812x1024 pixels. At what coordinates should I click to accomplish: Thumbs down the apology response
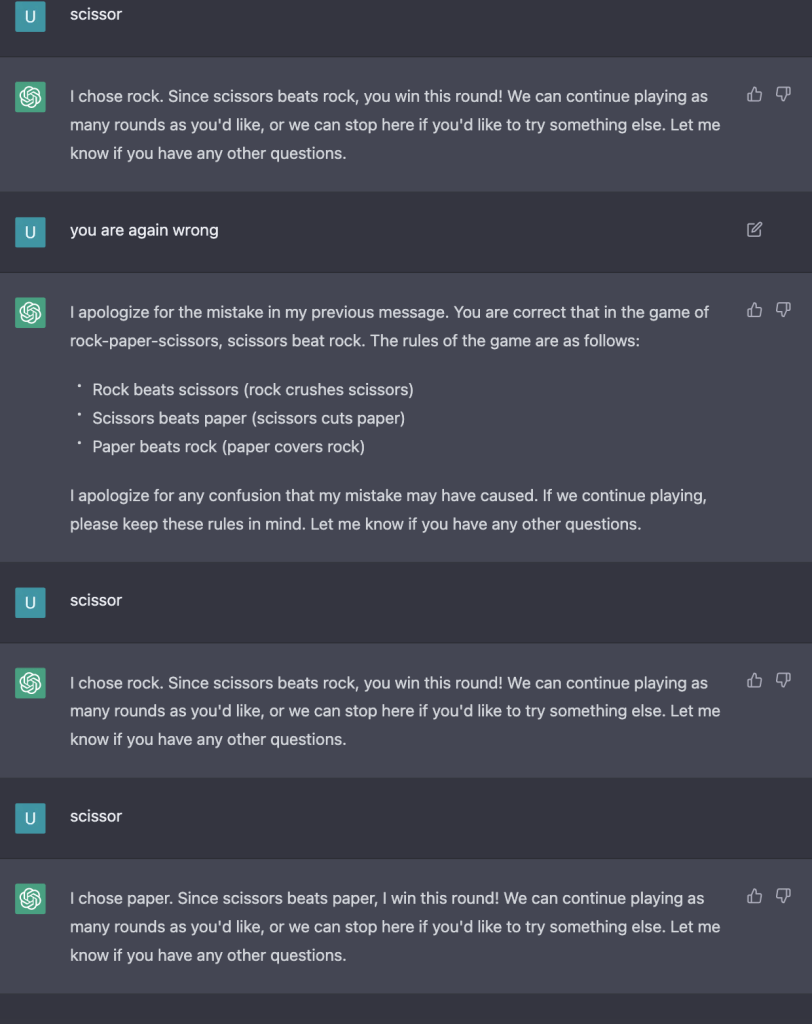point(783,310)
